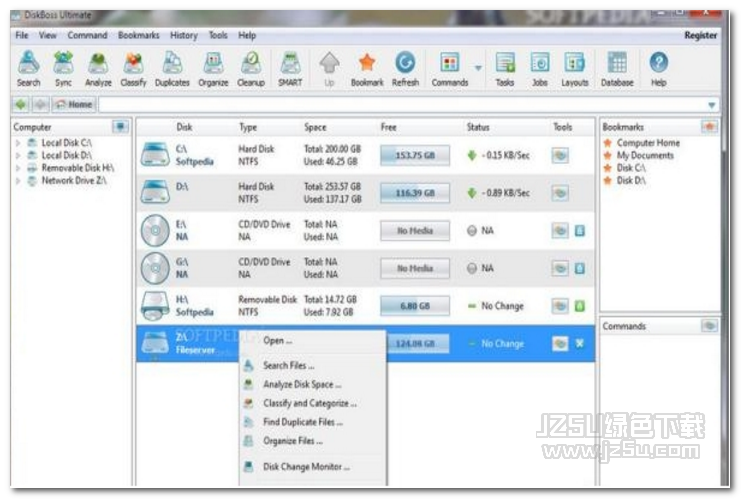Image resolution: width=741 pixels, height=499 pixels.
Task: Click the Bookmarks panel star icon
Action: click(709, 127)
